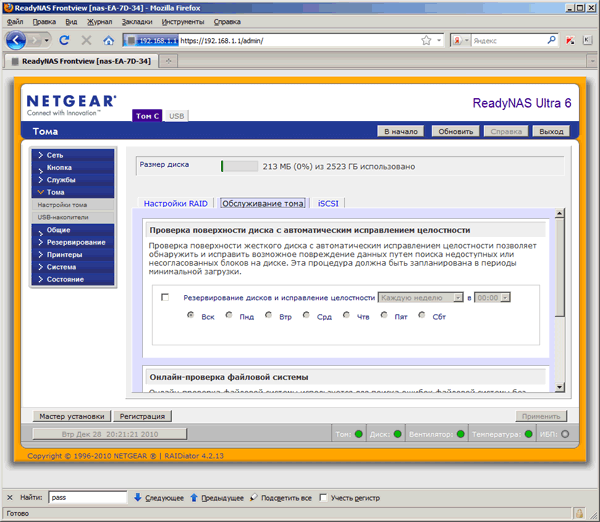The width and height of the screenshot is (600, 522).
Task: Click the Next match down-arrow icon
Action: pyautogui.click(x=138, y=498)
